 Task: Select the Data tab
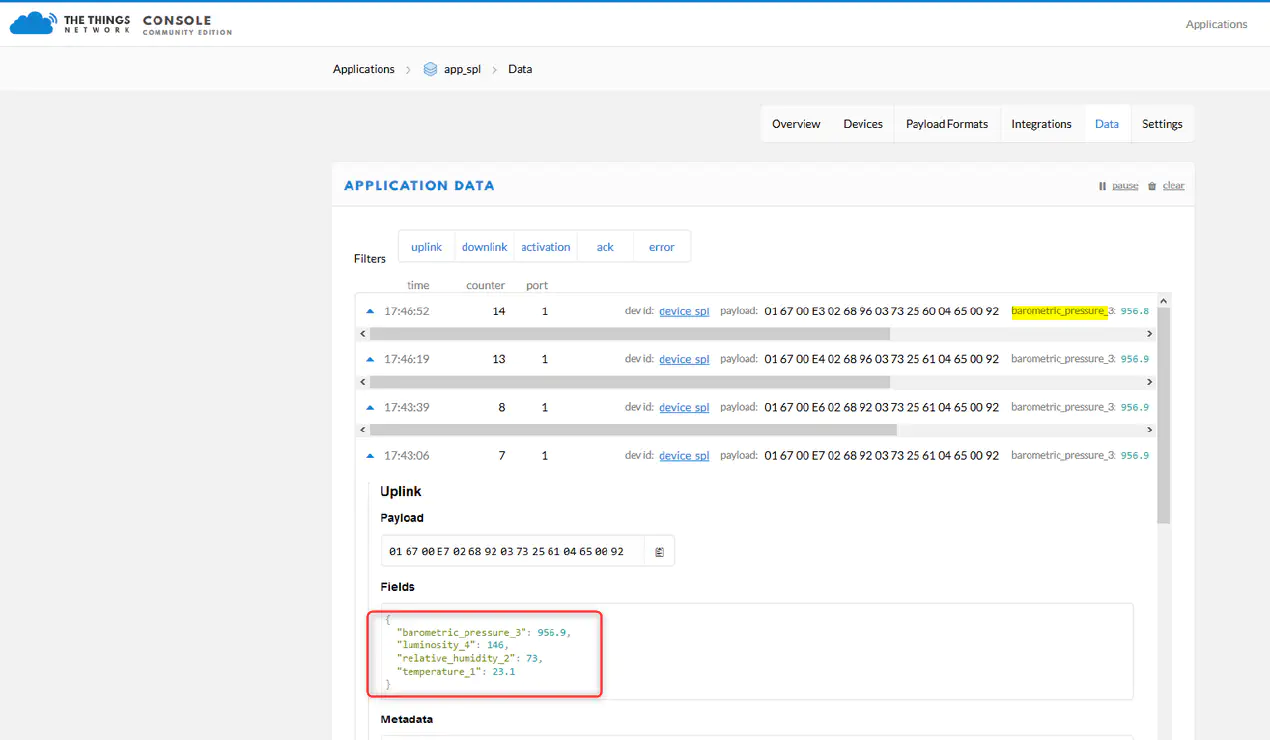1107,124
